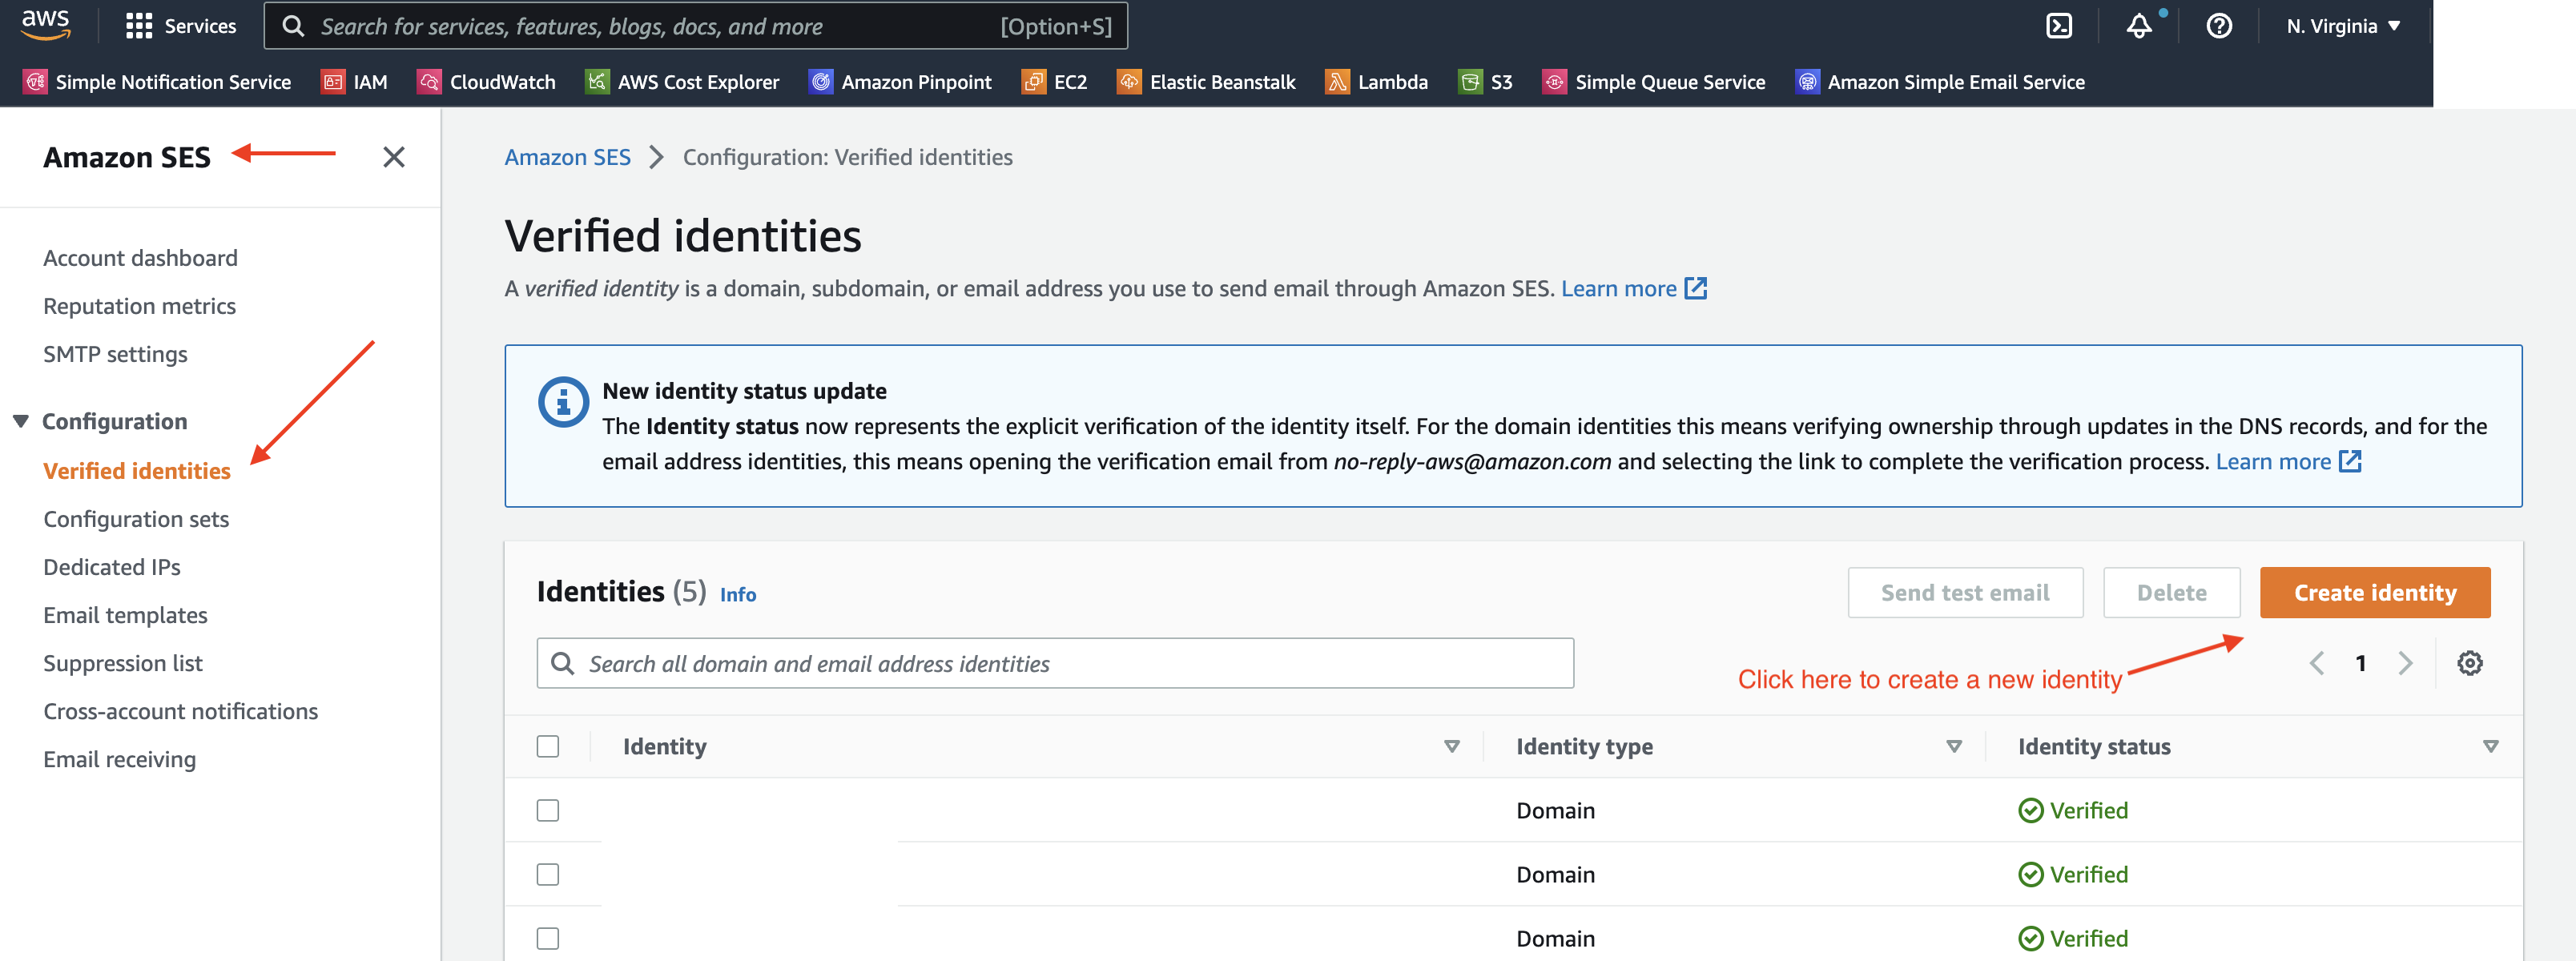The width and height of the screenshot is (2576, 961).
Task: Open the S3 shortcut
Action: [x=1485, y=82]
